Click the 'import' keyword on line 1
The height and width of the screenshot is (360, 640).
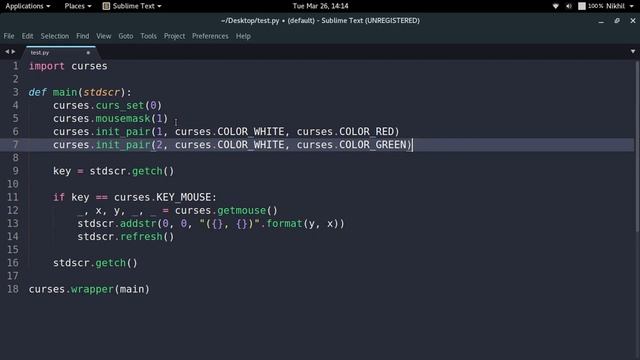click(47, 66)
